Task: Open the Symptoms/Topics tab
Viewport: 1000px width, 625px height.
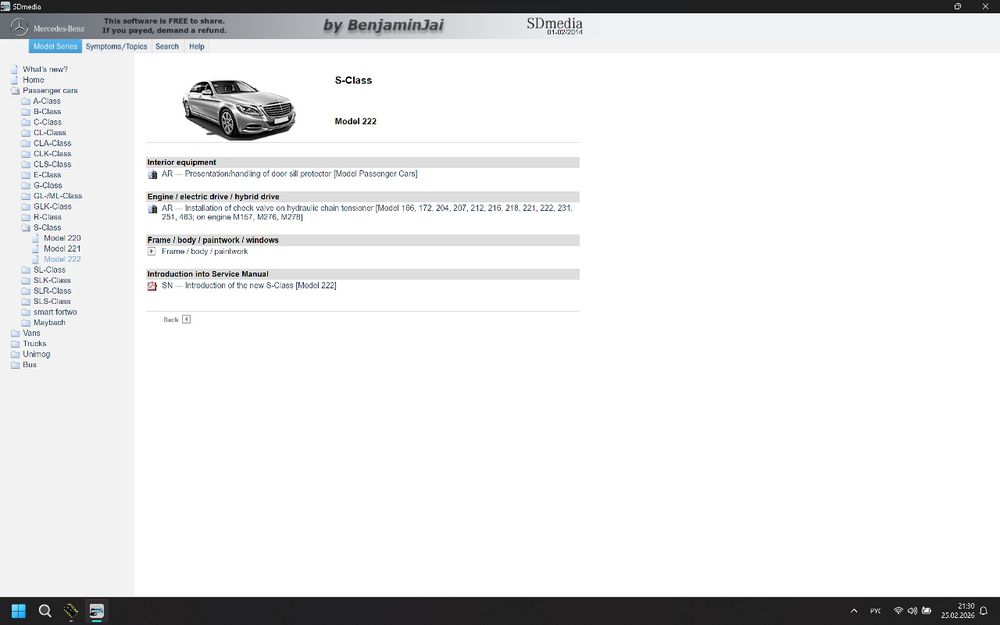Action: tap(116, 47)
